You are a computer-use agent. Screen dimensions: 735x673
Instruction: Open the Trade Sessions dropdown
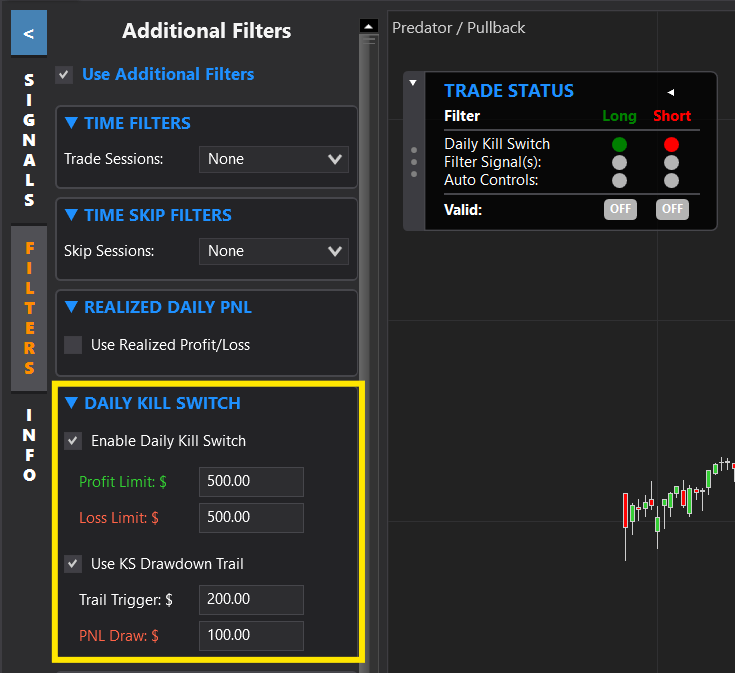pos(274,159)
